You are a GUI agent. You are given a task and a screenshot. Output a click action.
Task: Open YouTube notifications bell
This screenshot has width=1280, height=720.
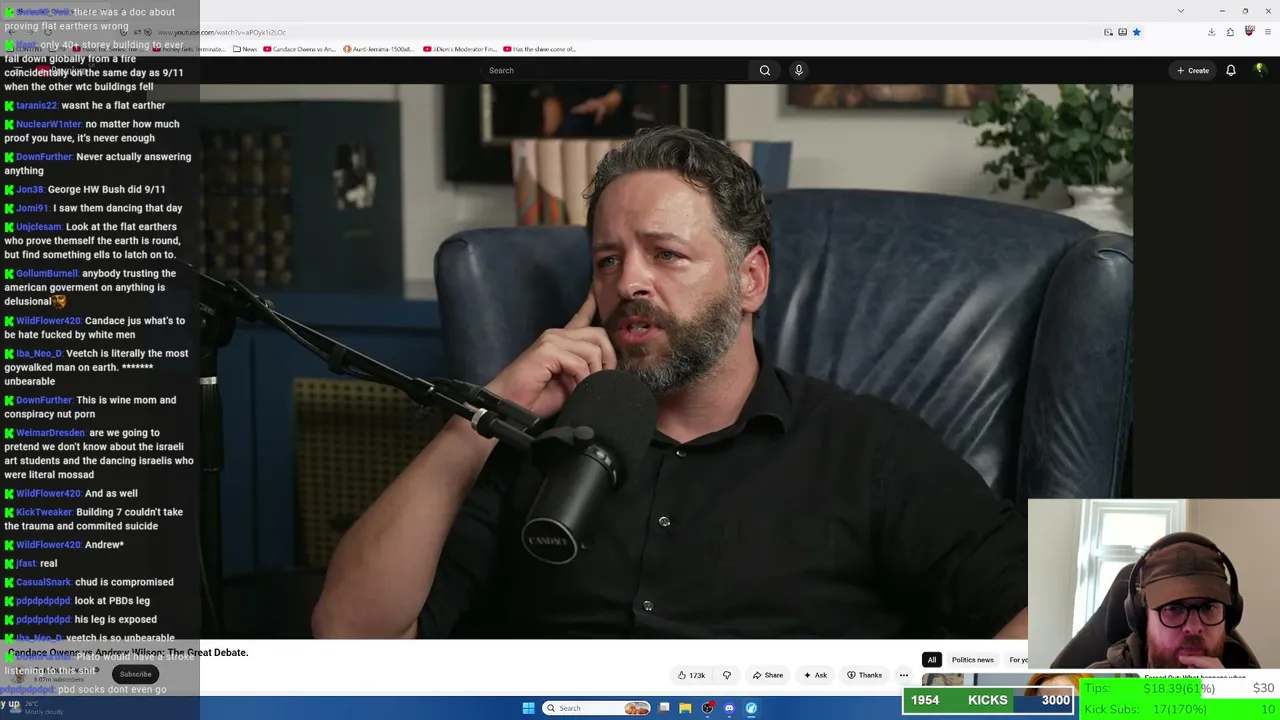pos(1231,70)
